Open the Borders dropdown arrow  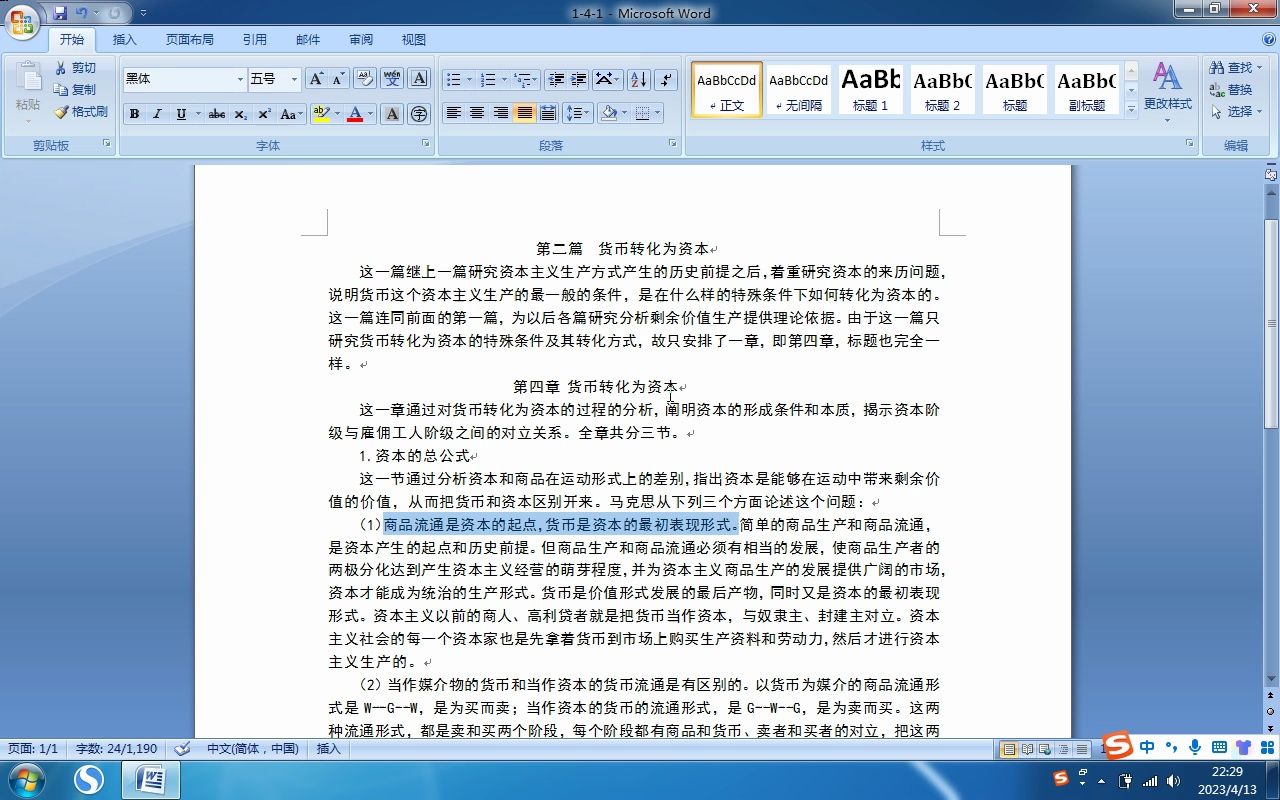657,113
